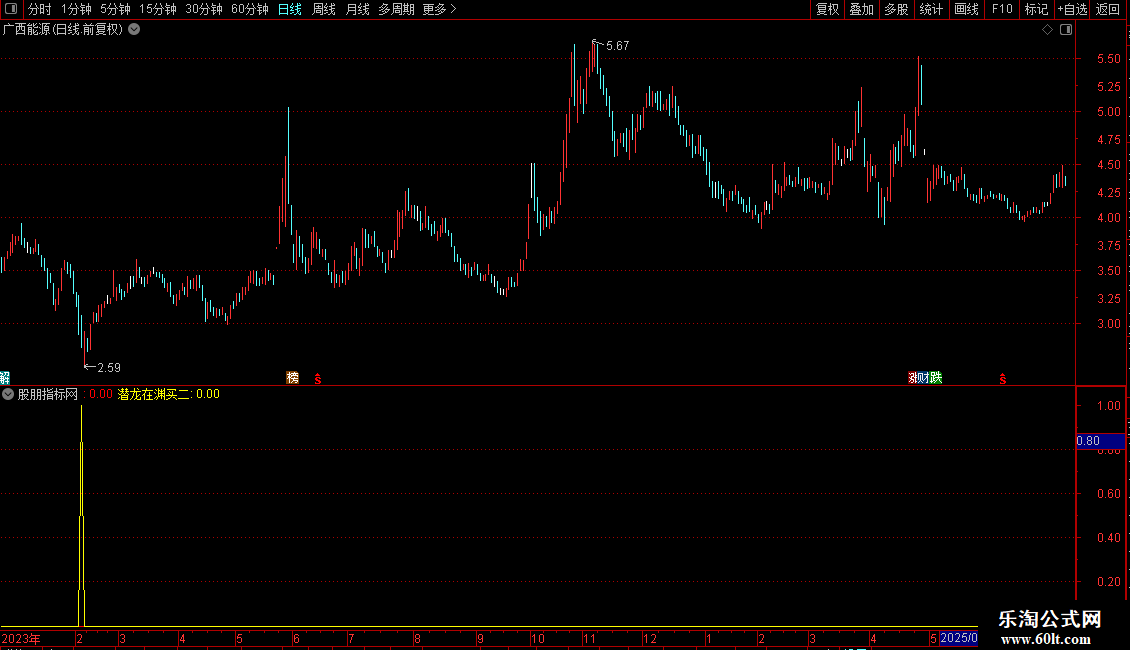This screenshot has width=1130, height=650.
Task: Open the 复权 adjustment menu
Action: pyautogui.click(x=827, y=9)
